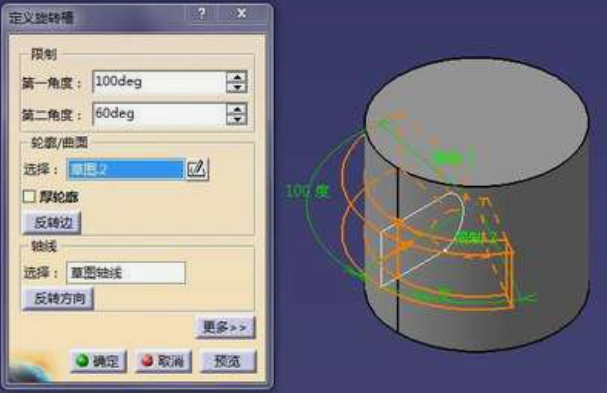The height and width of the screenshot is (393, 607).
Task: Increase the 第一角度 value with up arrow
Action: [237, 77]
